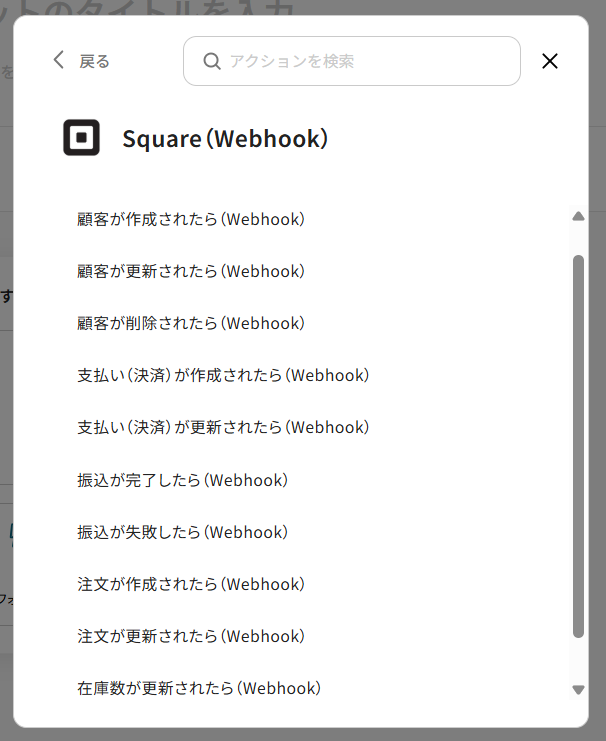Image resolution: width=606 pixels, height=741 pixels.
Task: Select 顧客が削除されたら(Webhook)
Action: point(191,323)
